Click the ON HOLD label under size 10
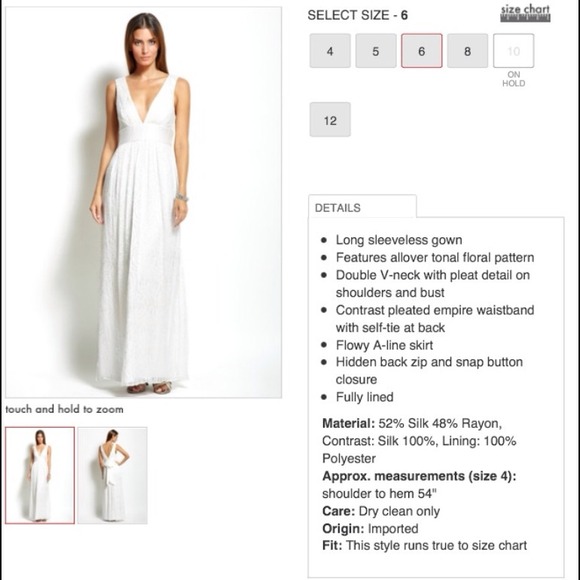Screen dimensions: 580x580 coord(513,79)
